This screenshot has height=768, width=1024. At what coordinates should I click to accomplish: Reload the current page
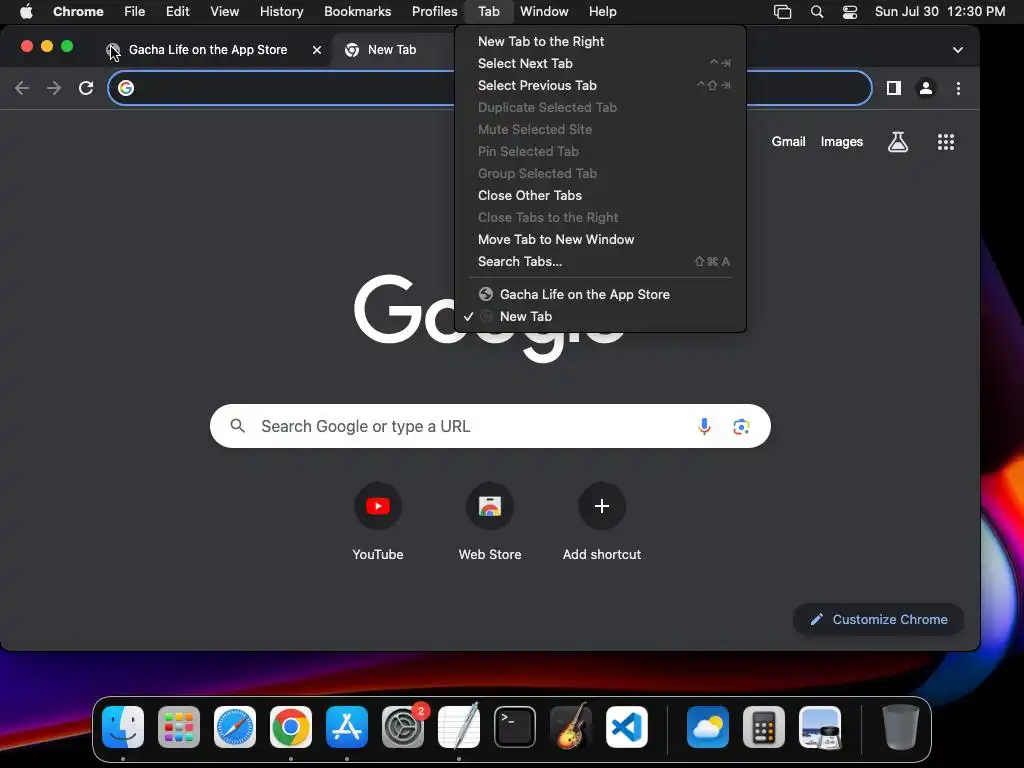pos(86,88)
